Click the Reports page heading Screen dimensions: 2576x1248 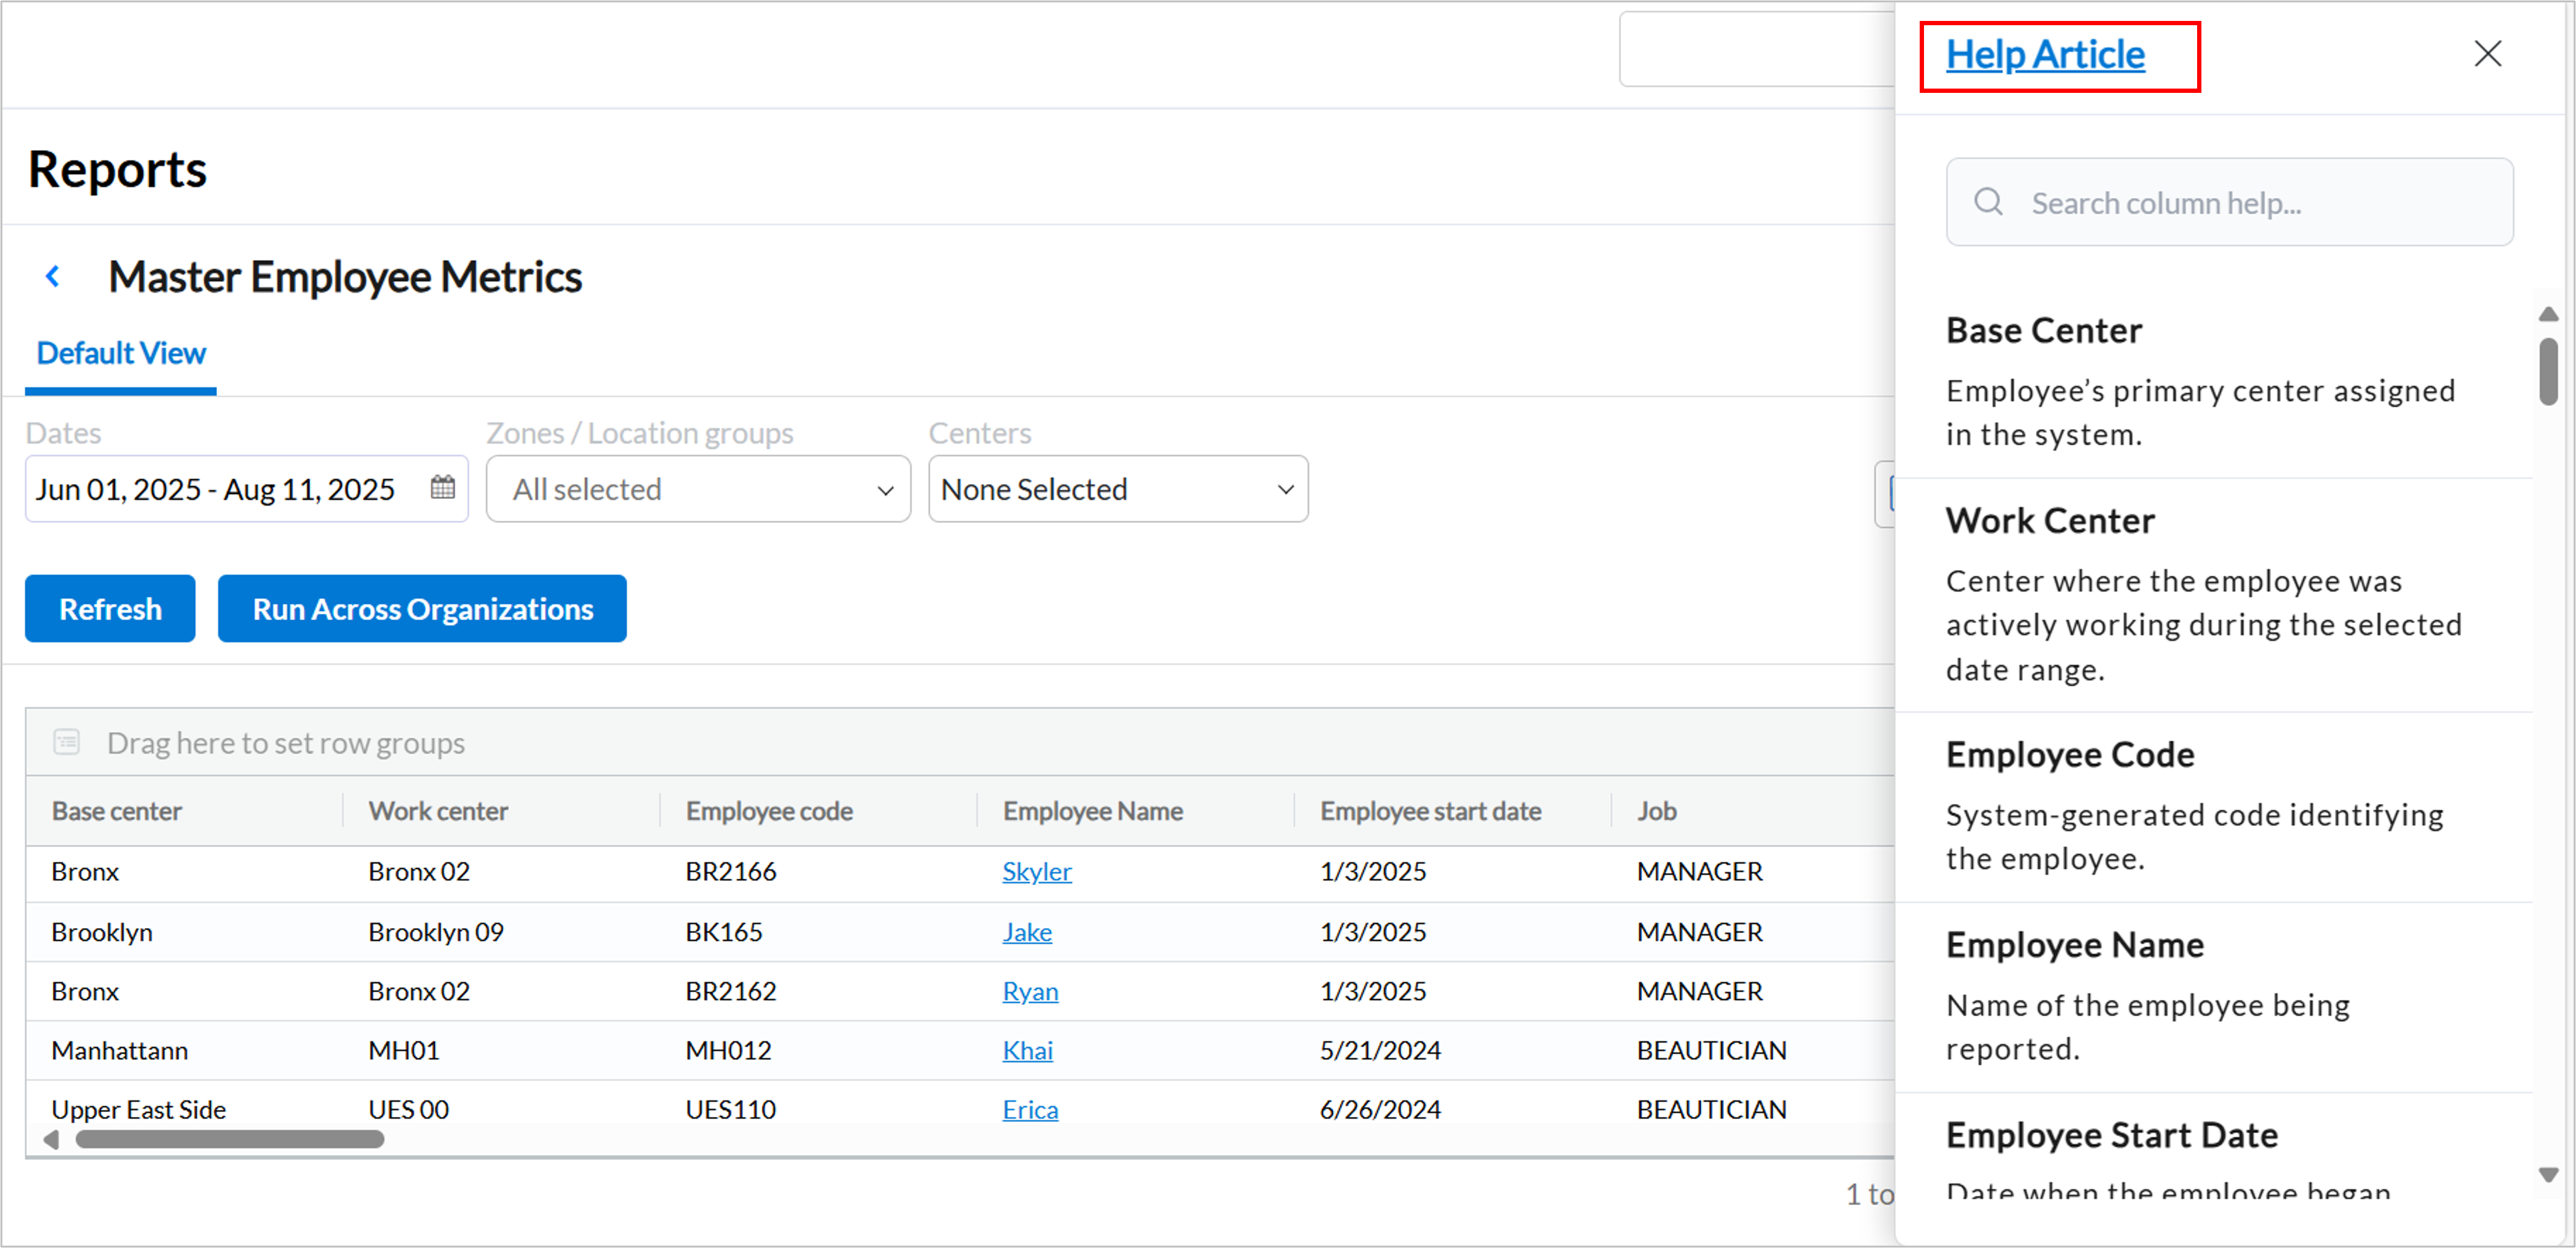[x=117, y=169]
